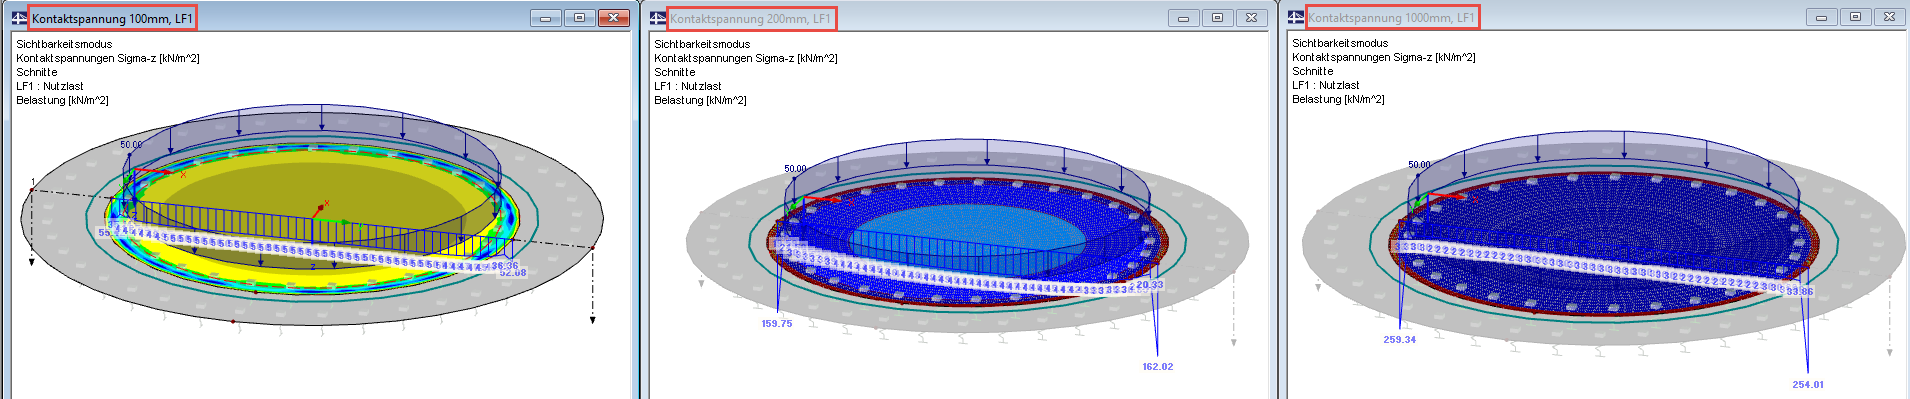Close the Kontaktspannung 200mm window

click(x=1251, y=18)
